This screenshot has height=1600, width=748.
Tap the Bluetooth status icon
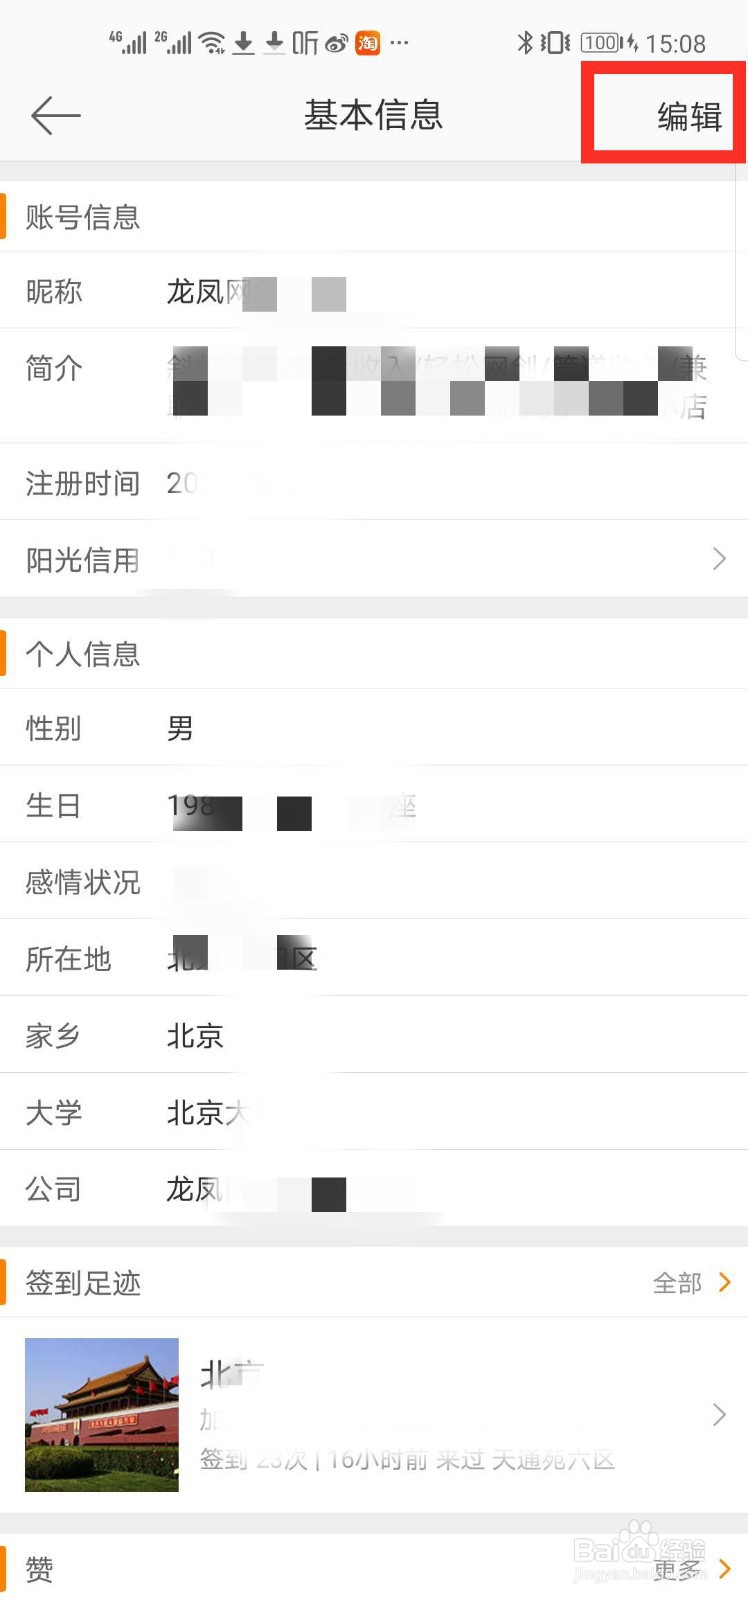(524, 43)
